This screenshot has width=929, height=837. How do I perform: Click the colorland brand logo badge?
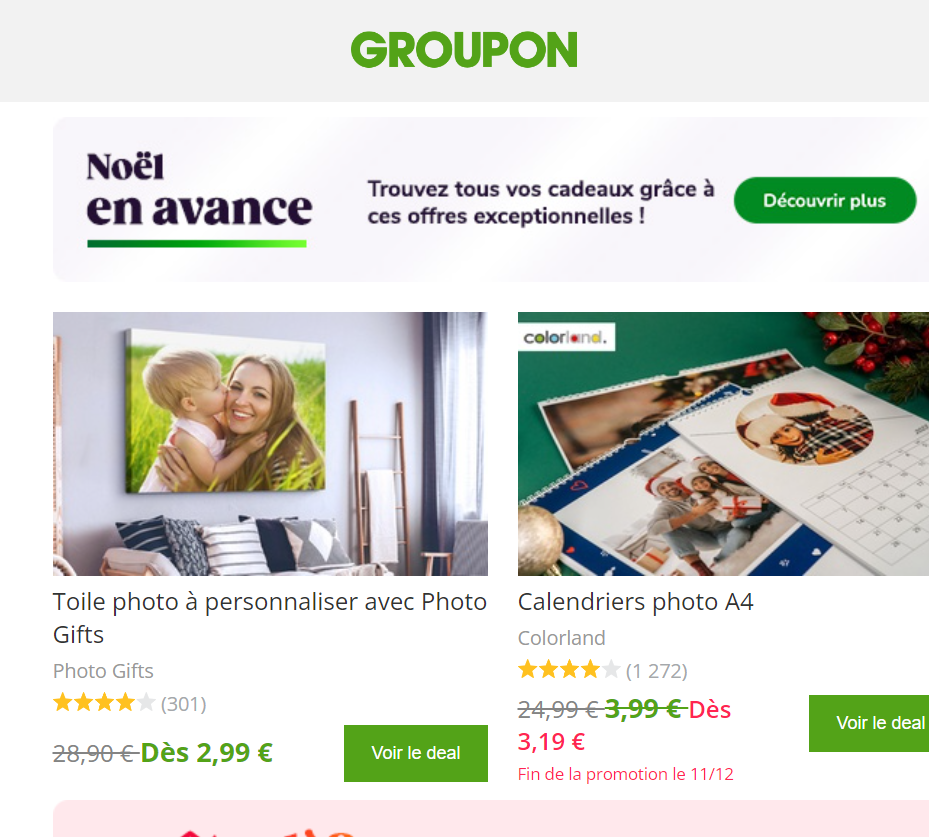[x=566, y=337]
